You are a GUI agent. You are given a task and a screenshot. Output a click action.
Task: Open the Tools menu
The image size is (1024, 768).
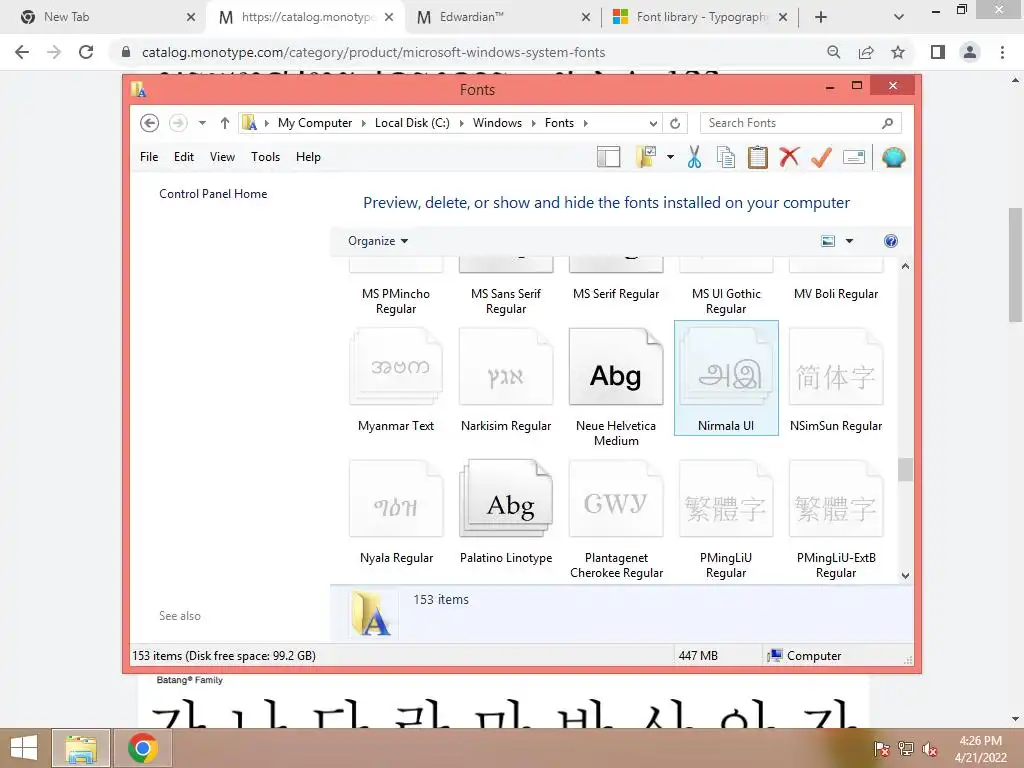coord(265,157)
